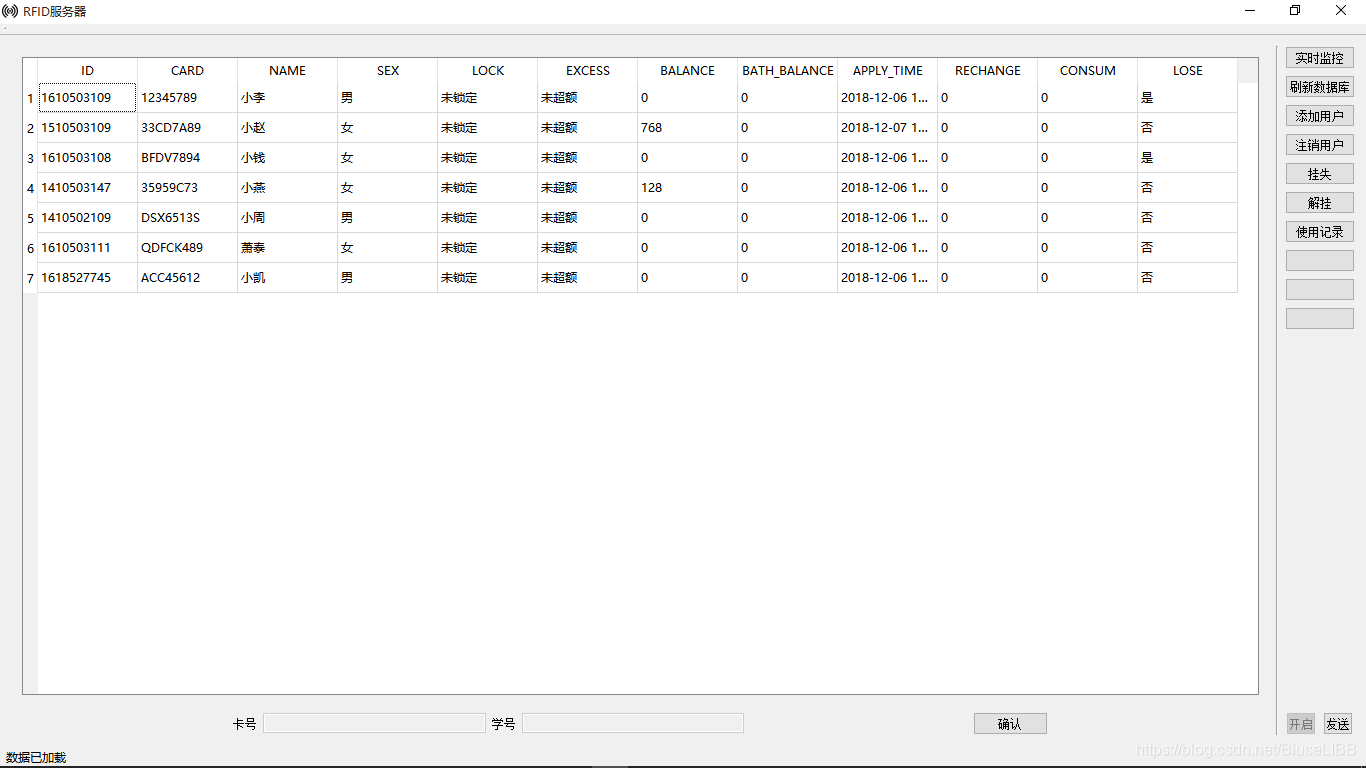Select ID cell 1610503111
Viewport: 1366px width, 768px height.
88,248
